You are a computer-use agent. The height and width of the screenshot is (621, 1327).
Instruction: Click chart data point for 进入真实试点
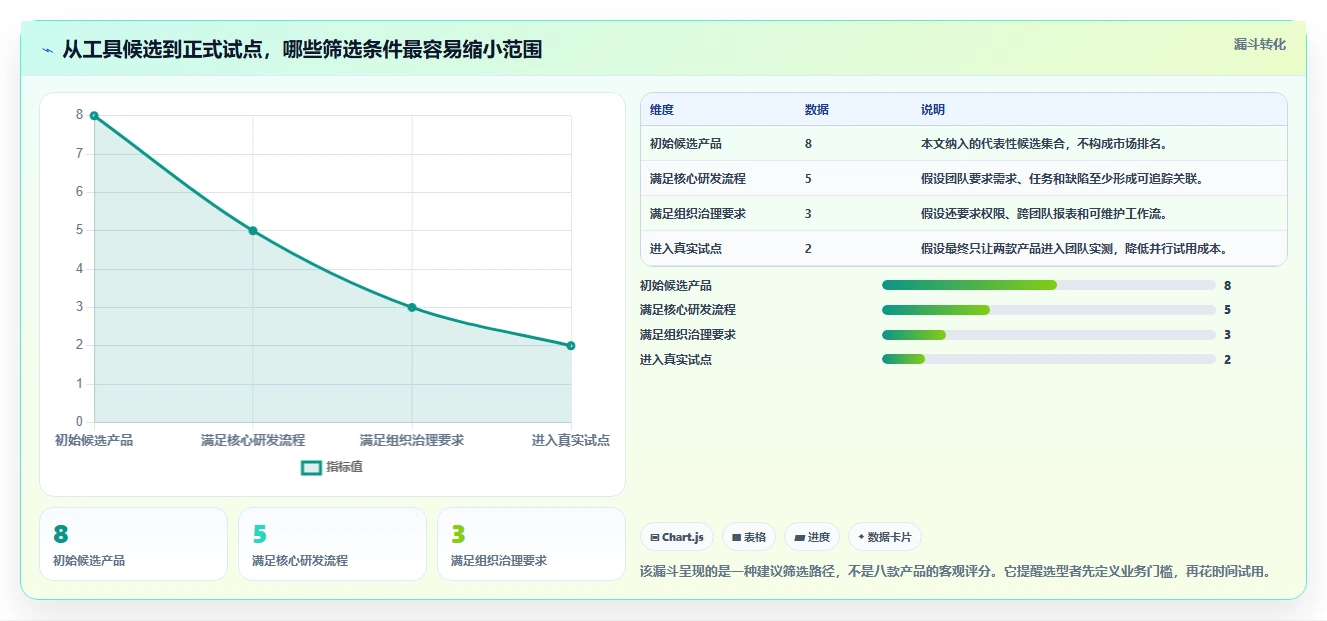pyautogui.click(x=571, y=345)
